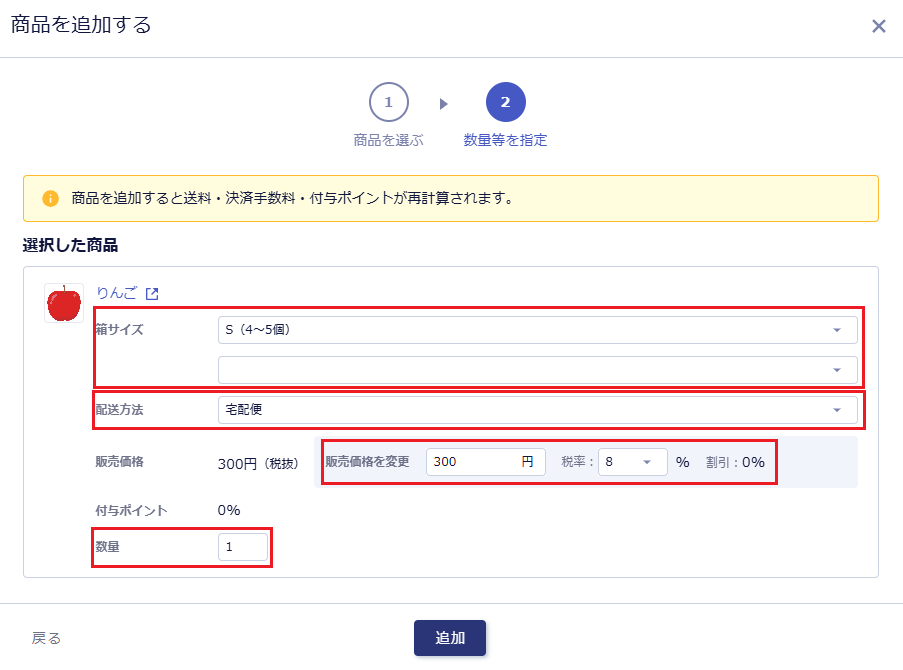The height and width of the screenshot is (670, 903).
Task: Click the 選択した商品 section heading
Action: click(70, 245)
